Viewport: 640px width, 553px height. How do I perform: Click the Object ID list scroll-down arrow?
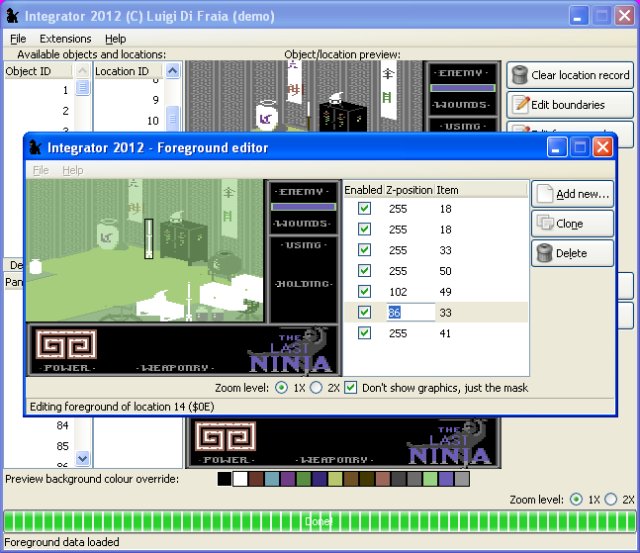[x=82, y=458]
